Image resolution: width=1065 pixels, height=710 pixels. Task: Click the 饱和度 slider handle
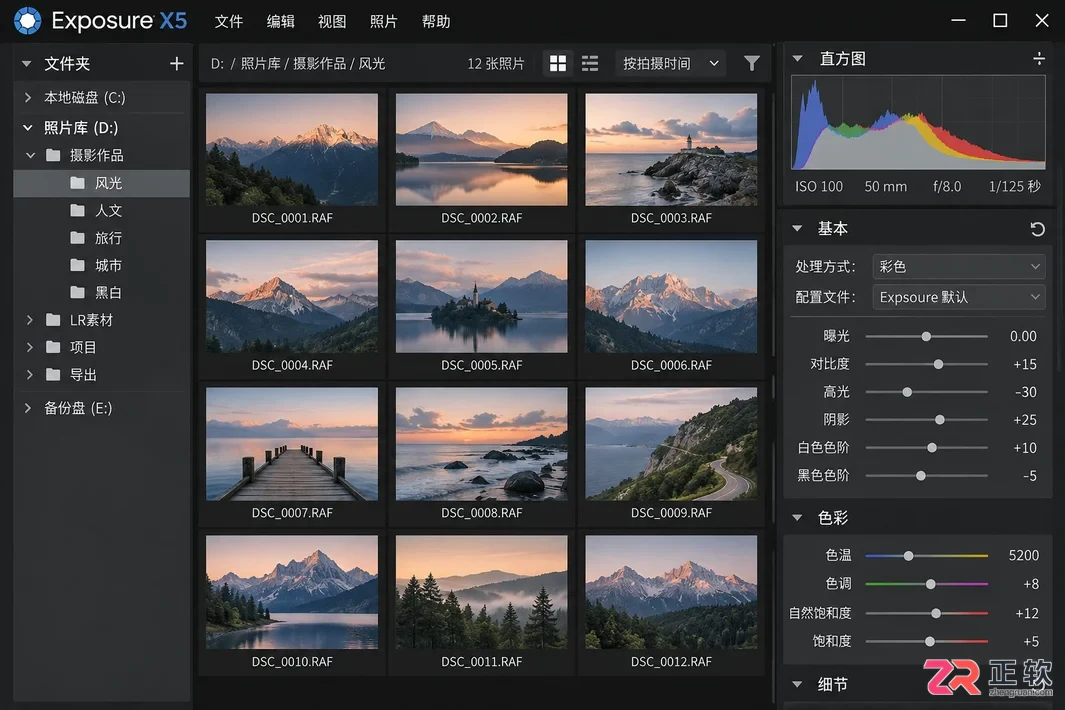929,641
